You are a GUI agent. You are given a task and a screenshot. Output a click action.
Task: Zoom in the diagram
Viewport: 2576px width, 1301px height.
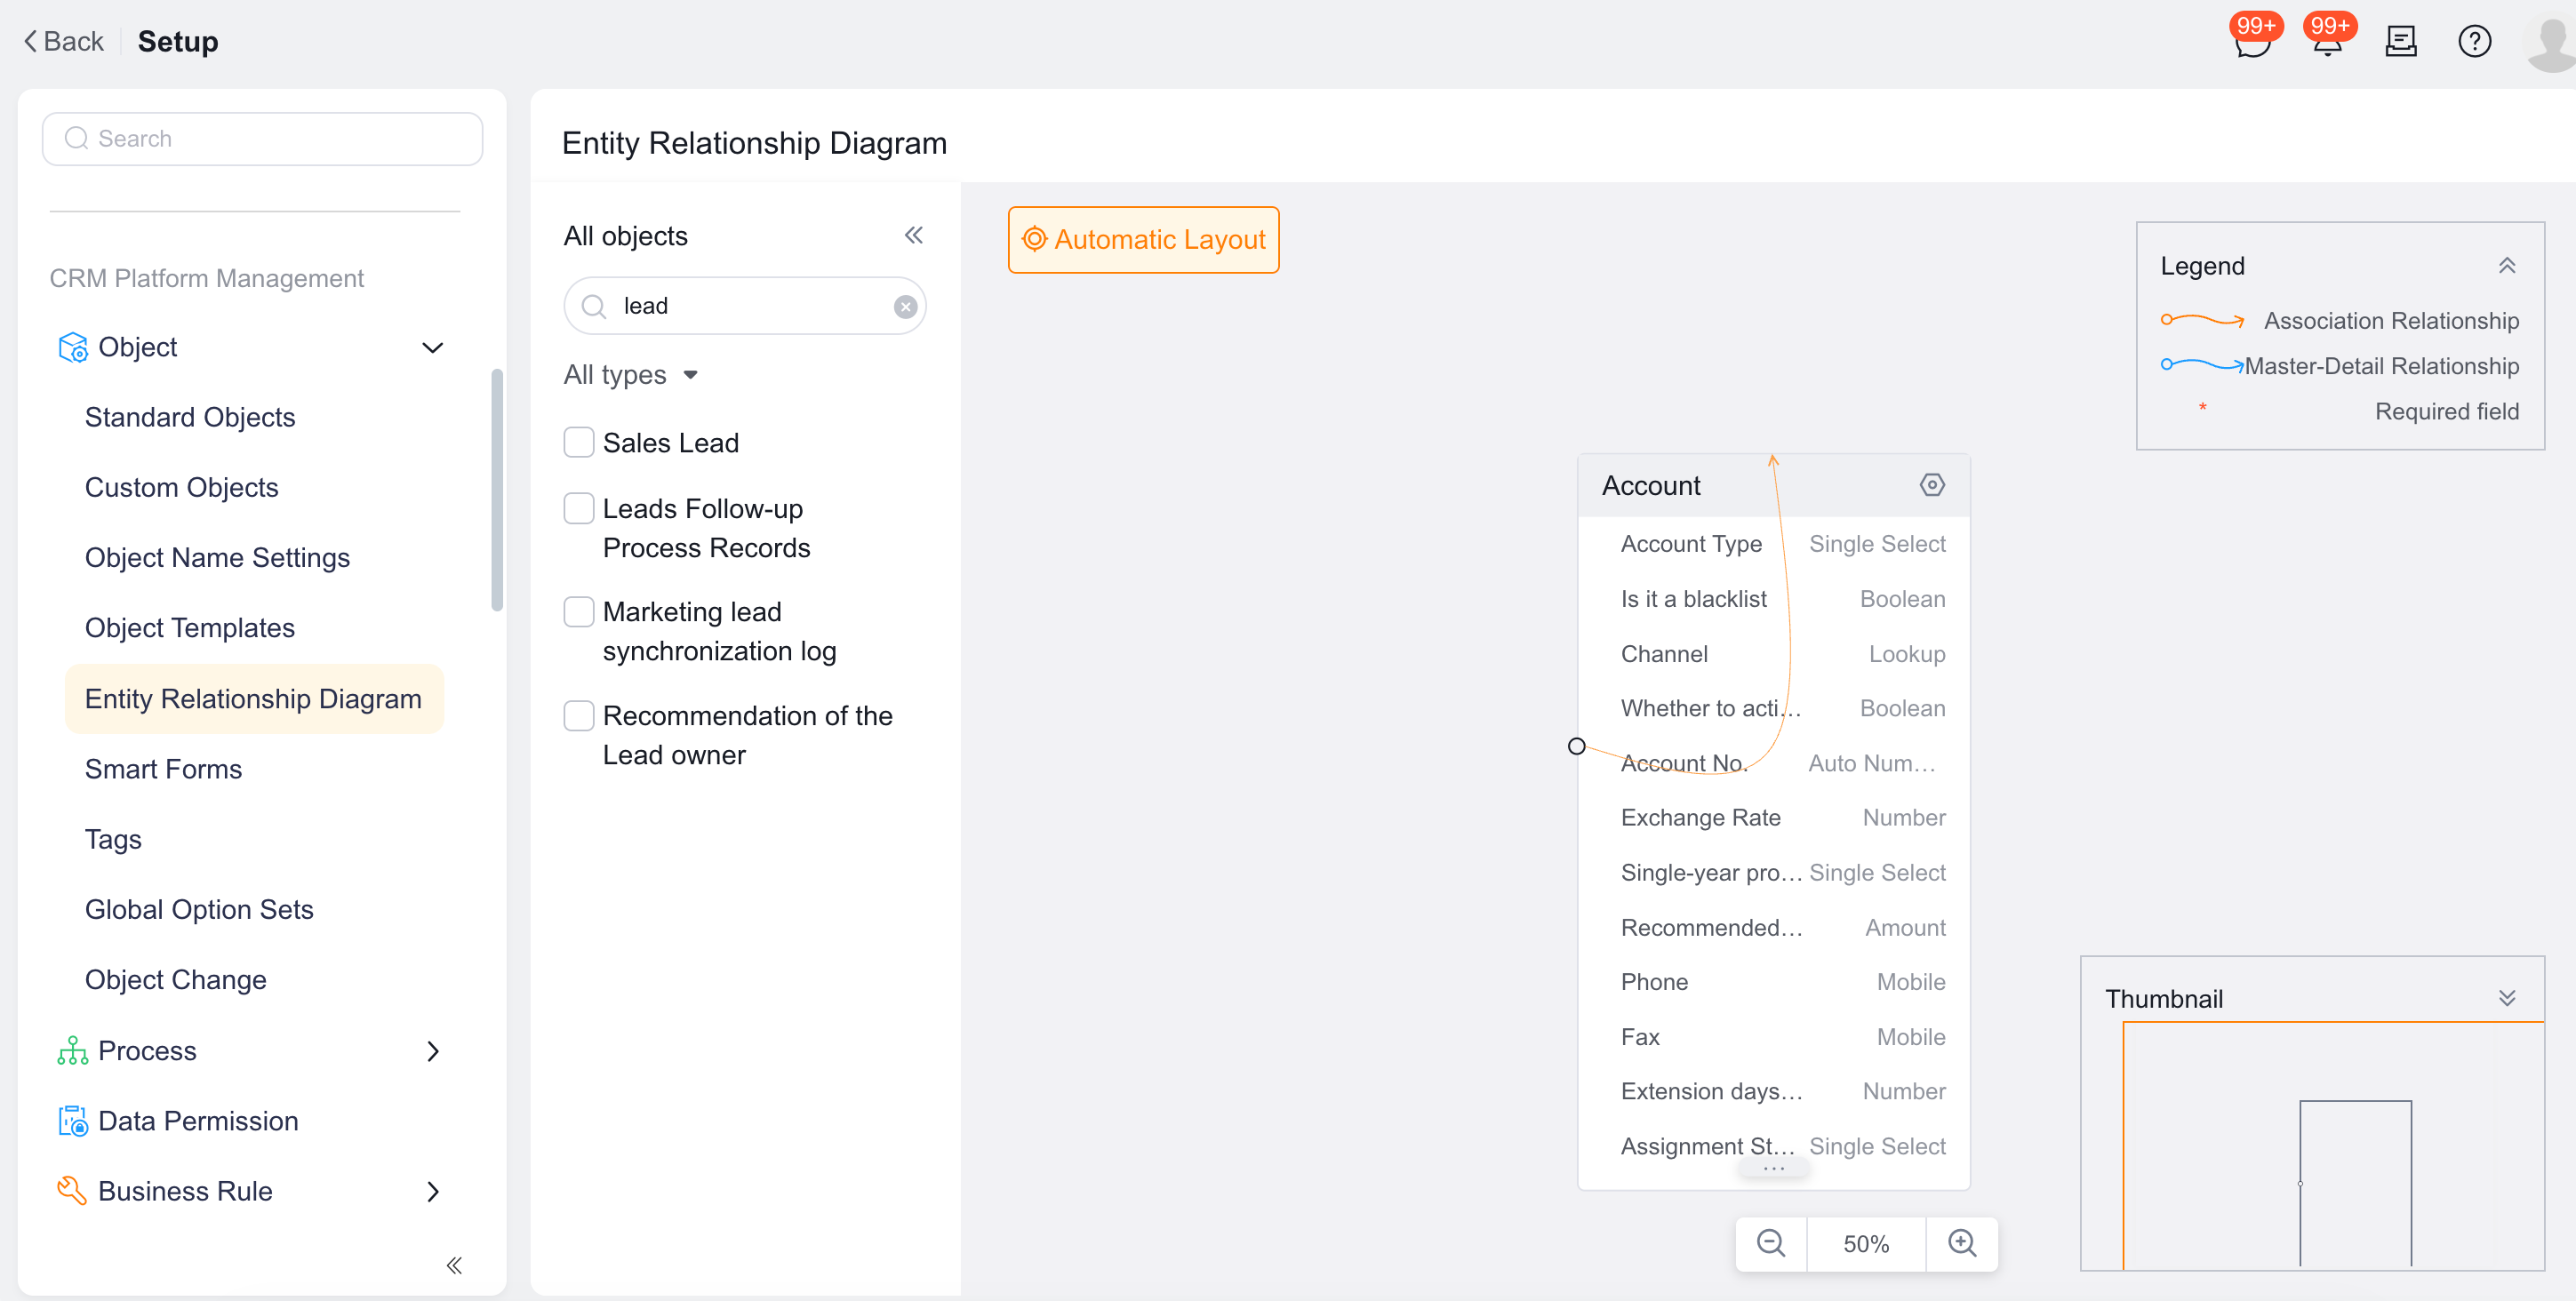(1962, 1243)
